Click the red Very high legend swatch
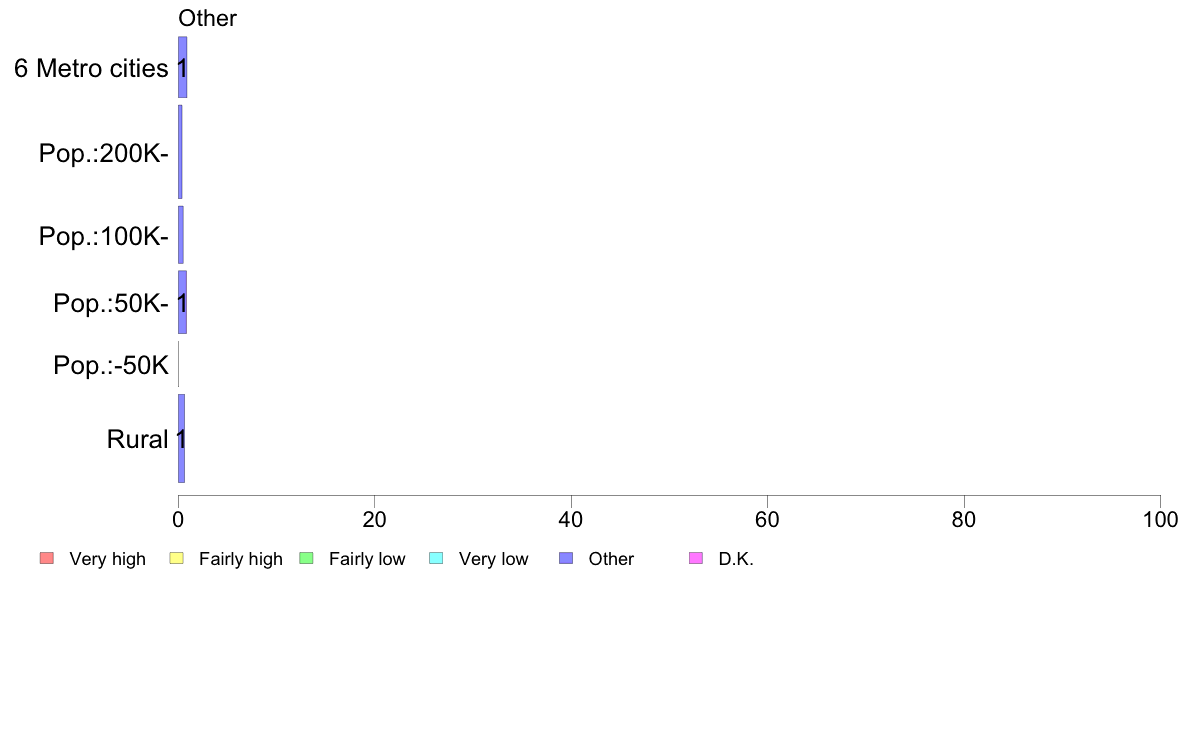 (x=47, y=559)
